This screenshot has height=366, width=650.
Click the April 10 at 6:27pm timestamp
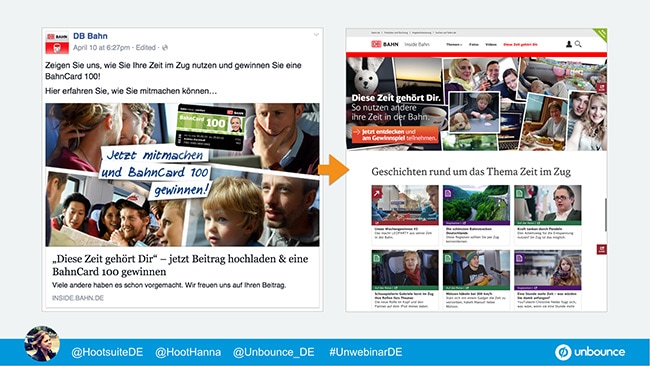[102, 48]
